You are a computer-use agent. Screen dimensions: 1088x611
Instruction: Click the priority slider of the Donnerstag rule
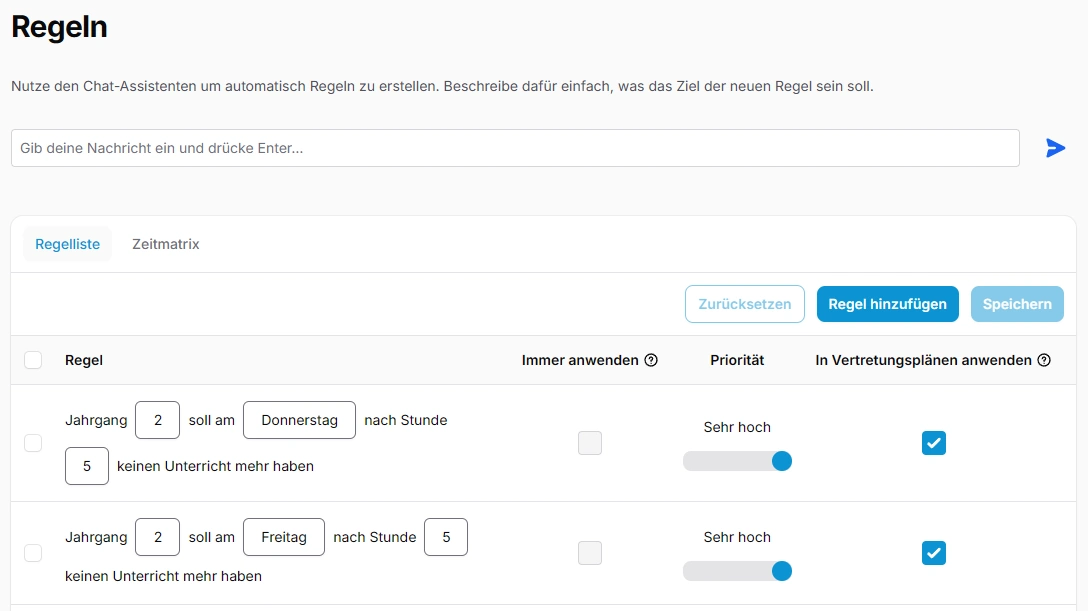(x=737, y=461)
